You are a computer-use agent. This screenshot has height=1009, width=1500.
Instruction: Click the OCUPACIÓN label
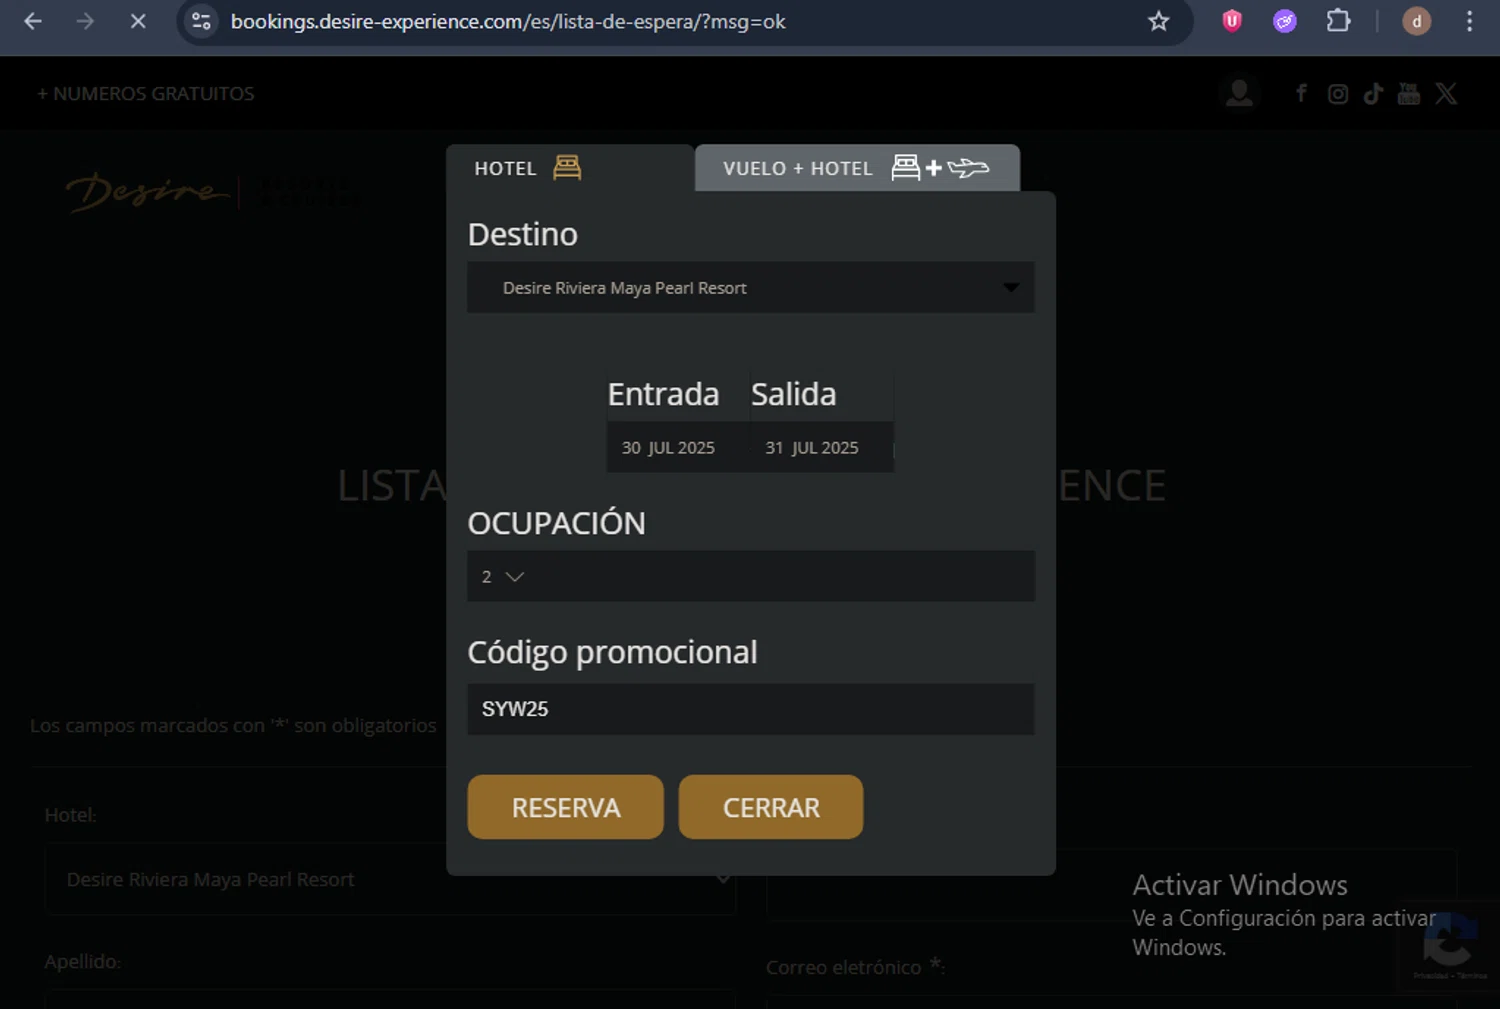pos(557,523)
